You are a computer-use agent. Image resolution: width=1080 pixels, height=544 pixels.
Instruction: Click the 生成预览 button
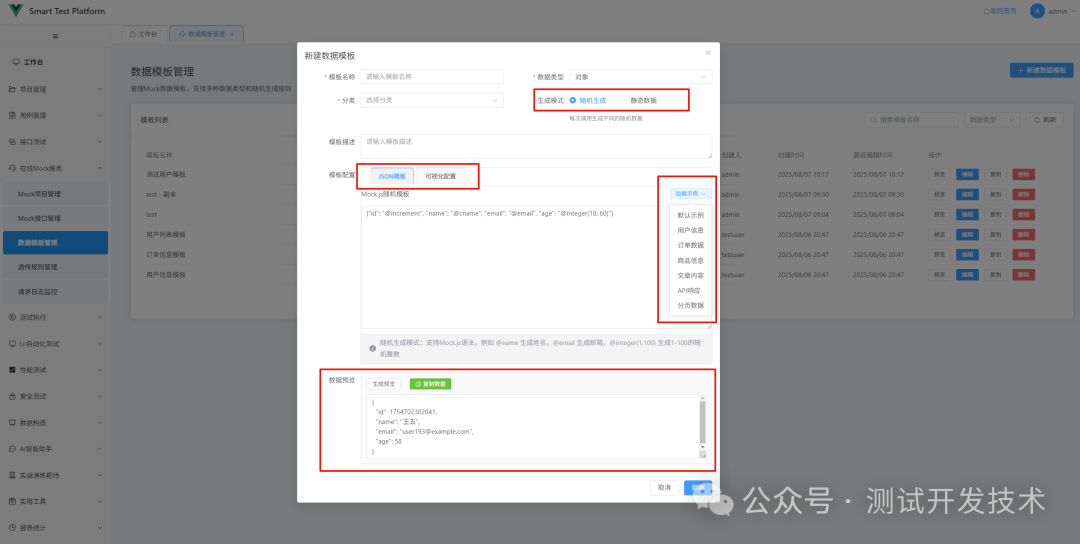384,384
